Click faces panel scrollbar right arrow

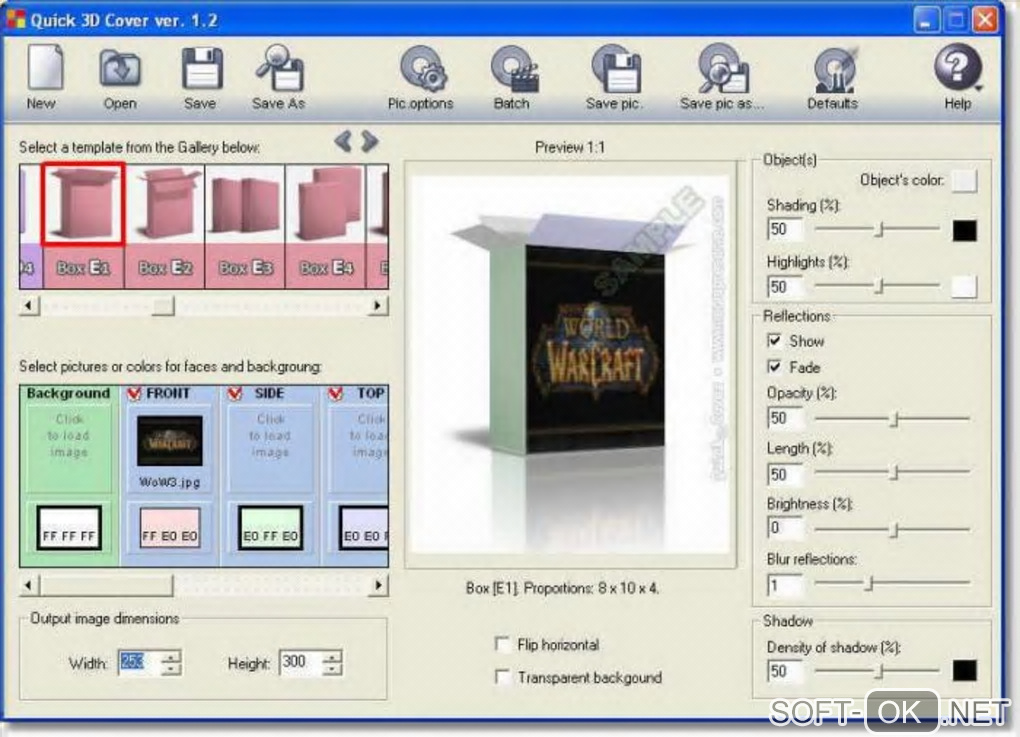click(x=379, y=585)
